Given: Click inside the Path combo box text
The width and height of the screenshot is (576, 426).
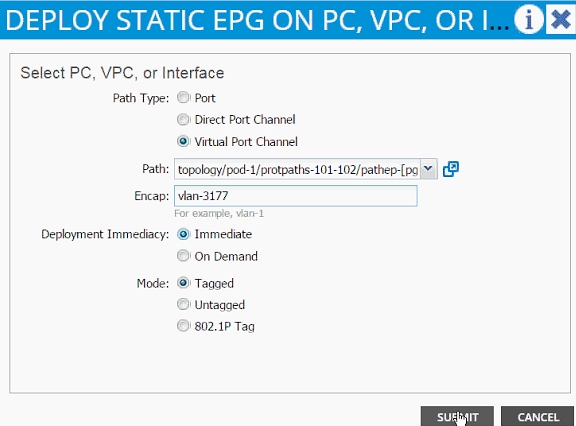Looking at the screenshot, I should click(x=297, y=169).
